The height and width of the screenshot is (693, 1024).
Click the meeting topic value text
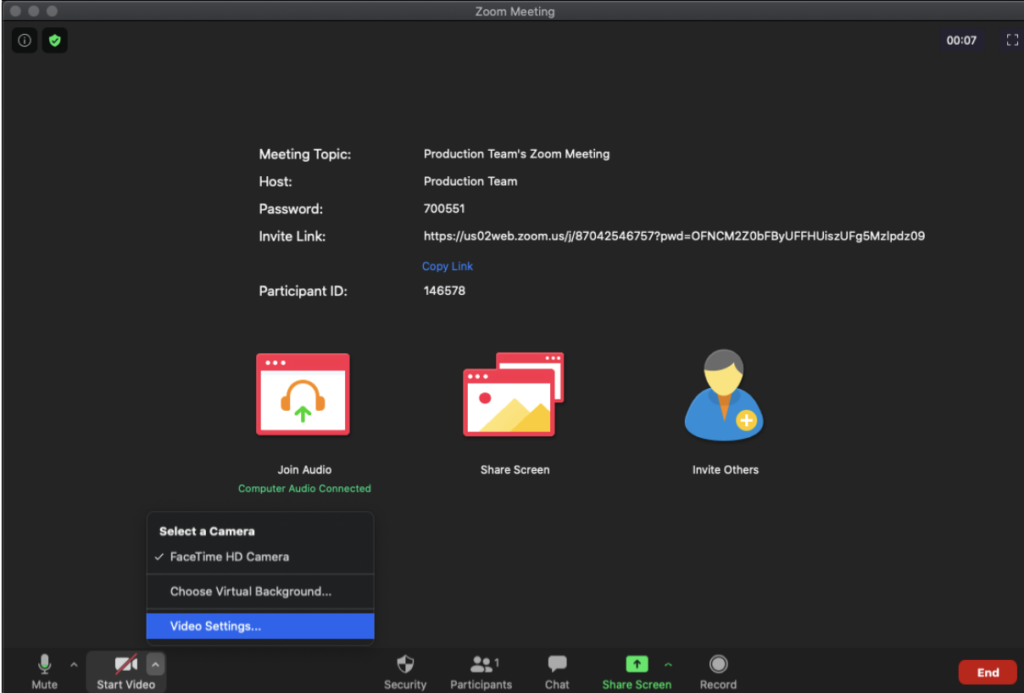pyautogui.click(x=517, y=154)
